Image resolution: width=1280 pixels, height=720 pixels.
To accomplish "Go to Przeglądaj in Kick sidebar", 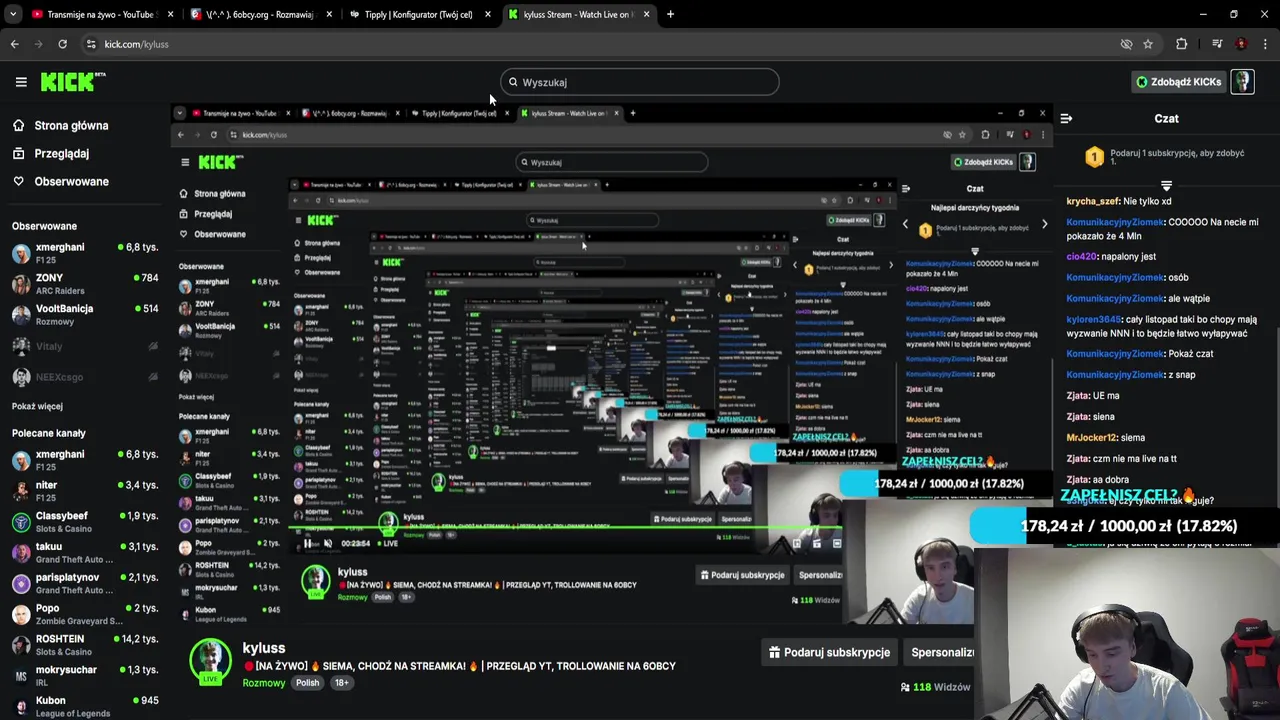I will 62,153.
